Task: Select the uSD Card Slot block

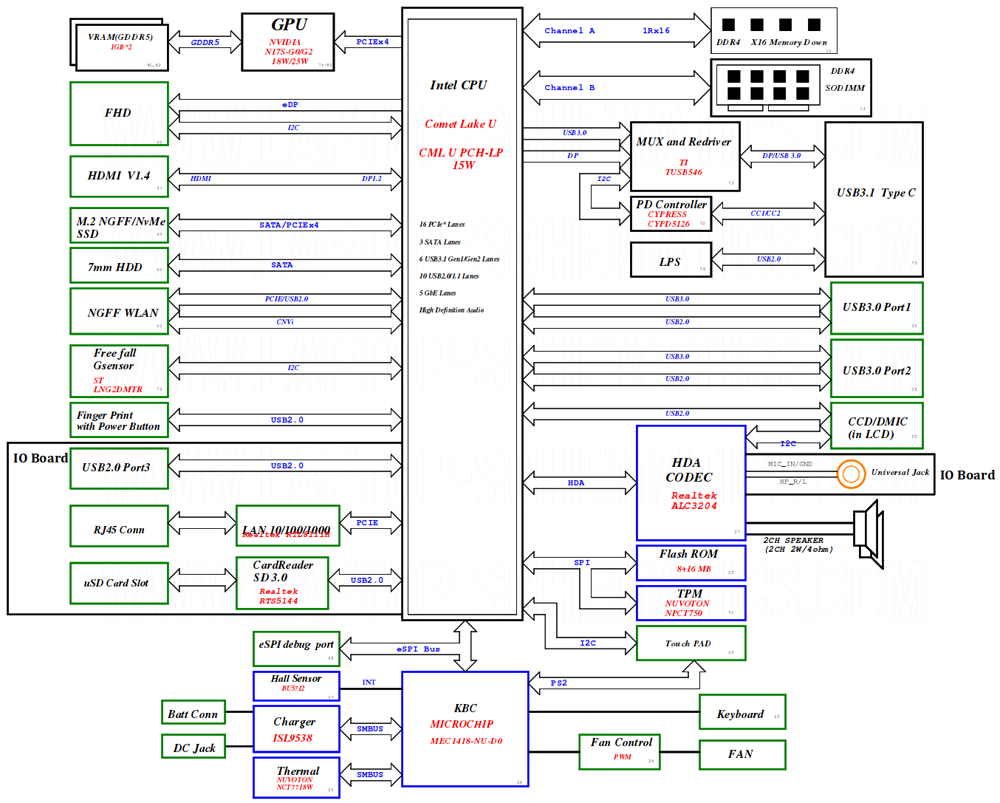Action: 119,583
